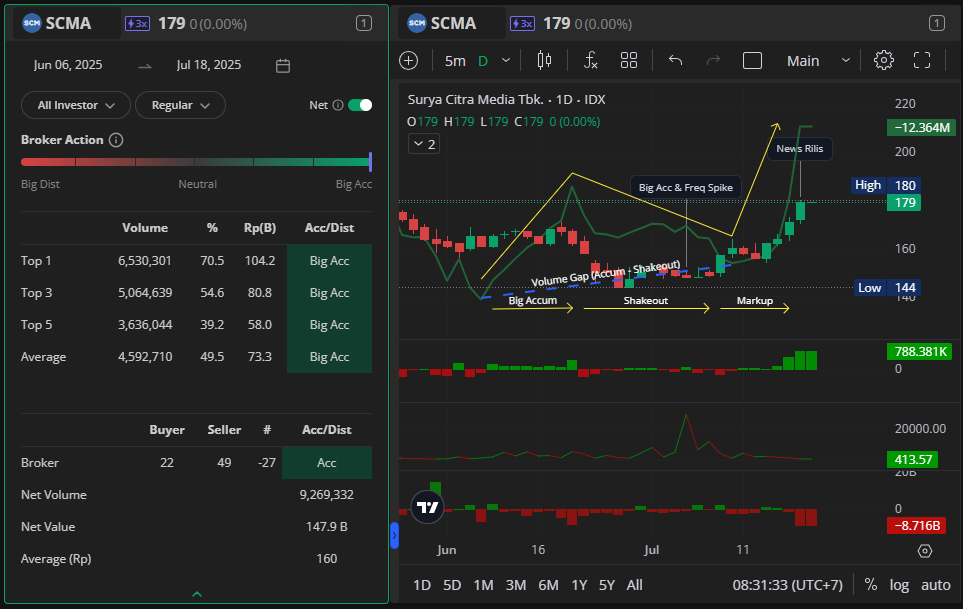Select the 5Y time range
The width and height of the screenshot is (963, 609).
[x=607, y=585]
